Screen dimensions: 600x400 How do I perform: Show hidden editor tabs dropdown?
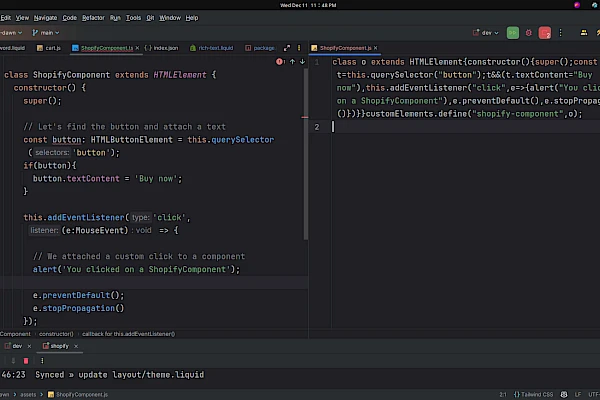[x=299, y=47]
